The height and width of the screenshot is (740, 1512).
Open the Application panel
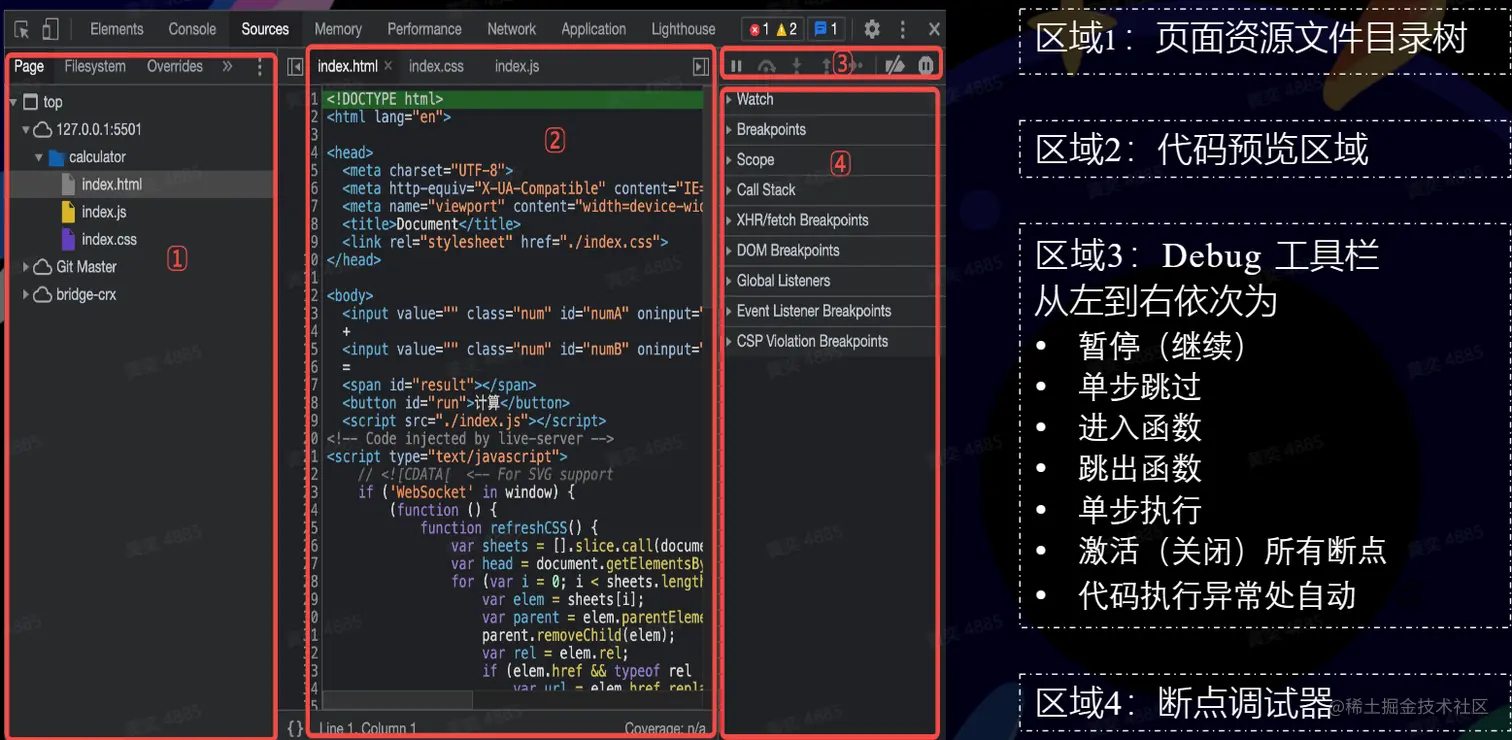tap(594, 29)
